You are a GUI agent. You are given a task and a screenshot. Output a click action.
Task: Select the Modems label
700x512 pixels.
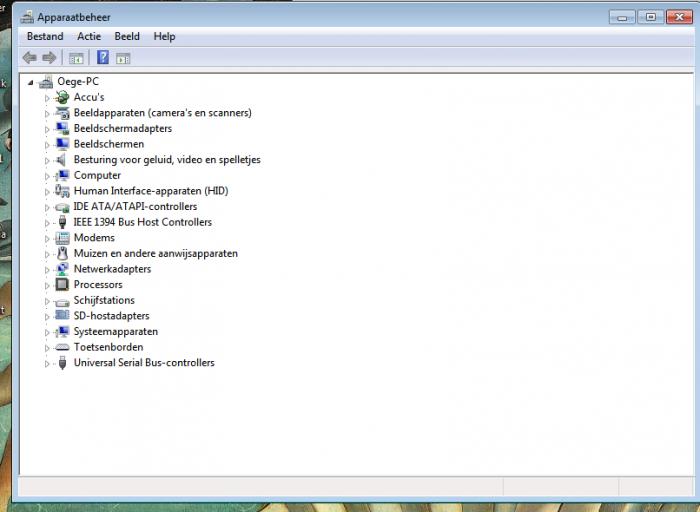94,238
